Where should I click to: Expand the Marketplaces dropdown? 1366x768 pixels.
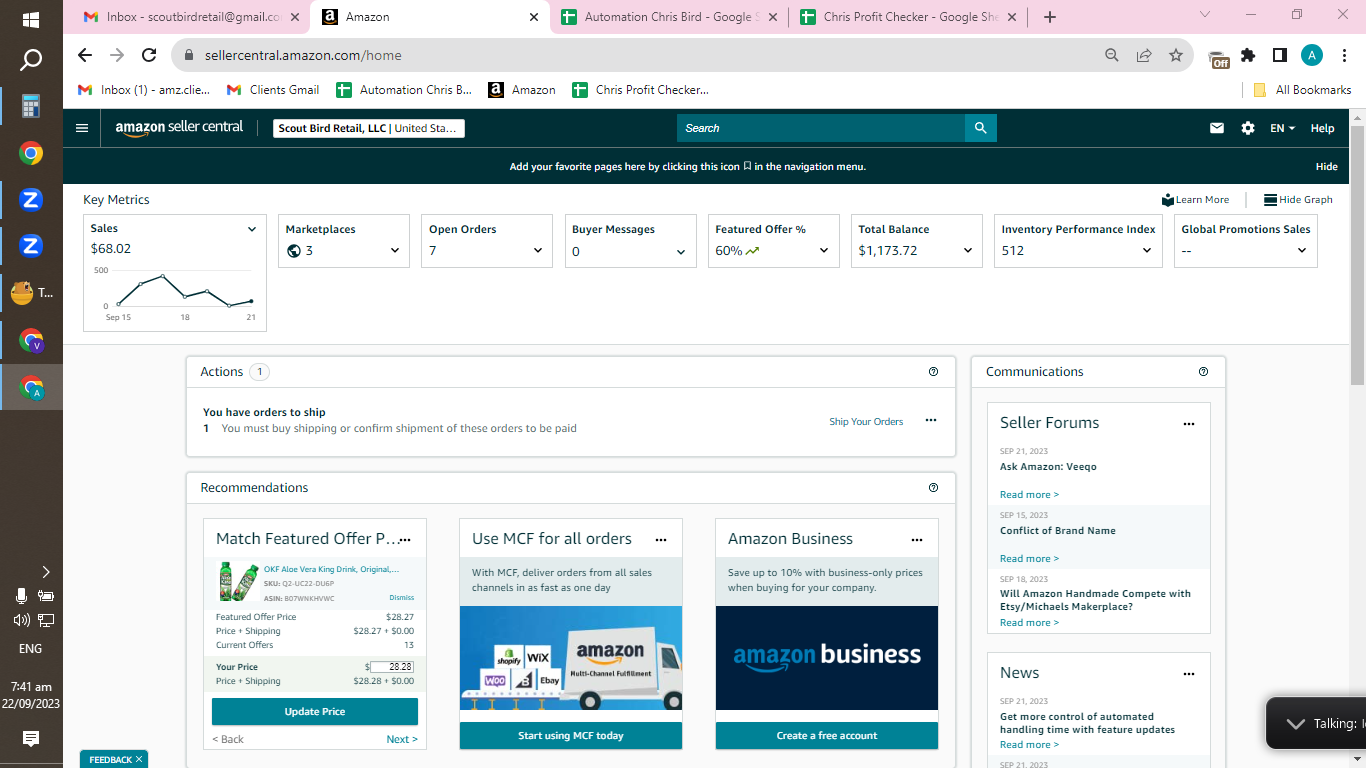tap(395, 251)
